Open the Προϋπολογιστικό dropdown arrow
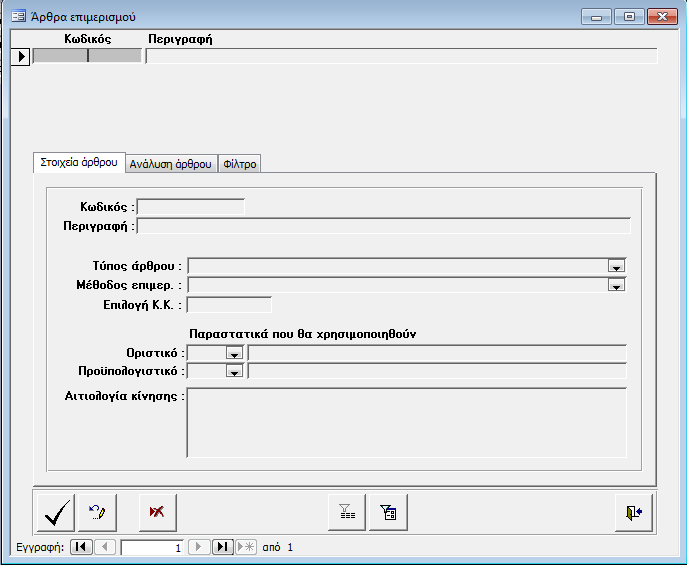The image size is (687, 565). click(x=234, y=371)
